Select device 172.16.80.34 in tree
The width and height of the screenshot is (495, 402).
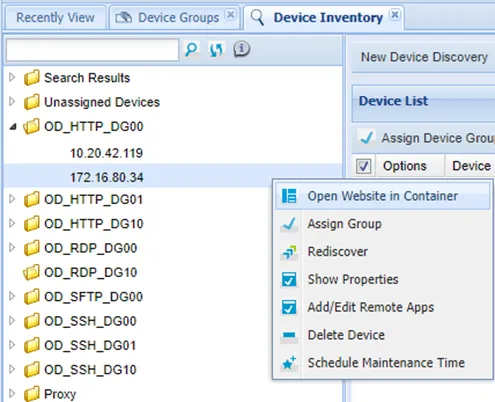click(107, 177)
